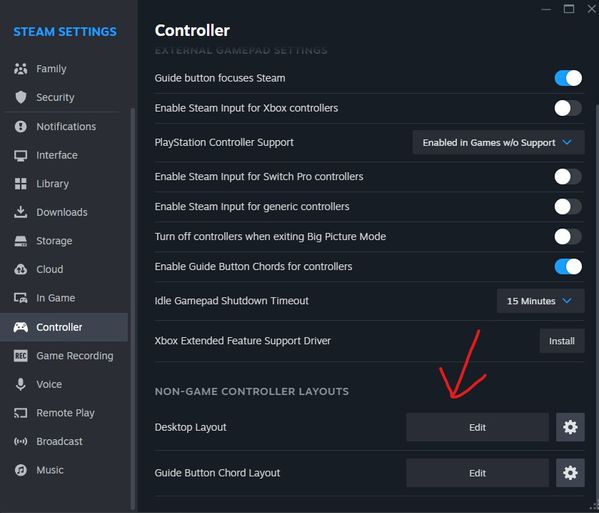
Task: Edit the Desktop Layout
Action: pos(478,427)
